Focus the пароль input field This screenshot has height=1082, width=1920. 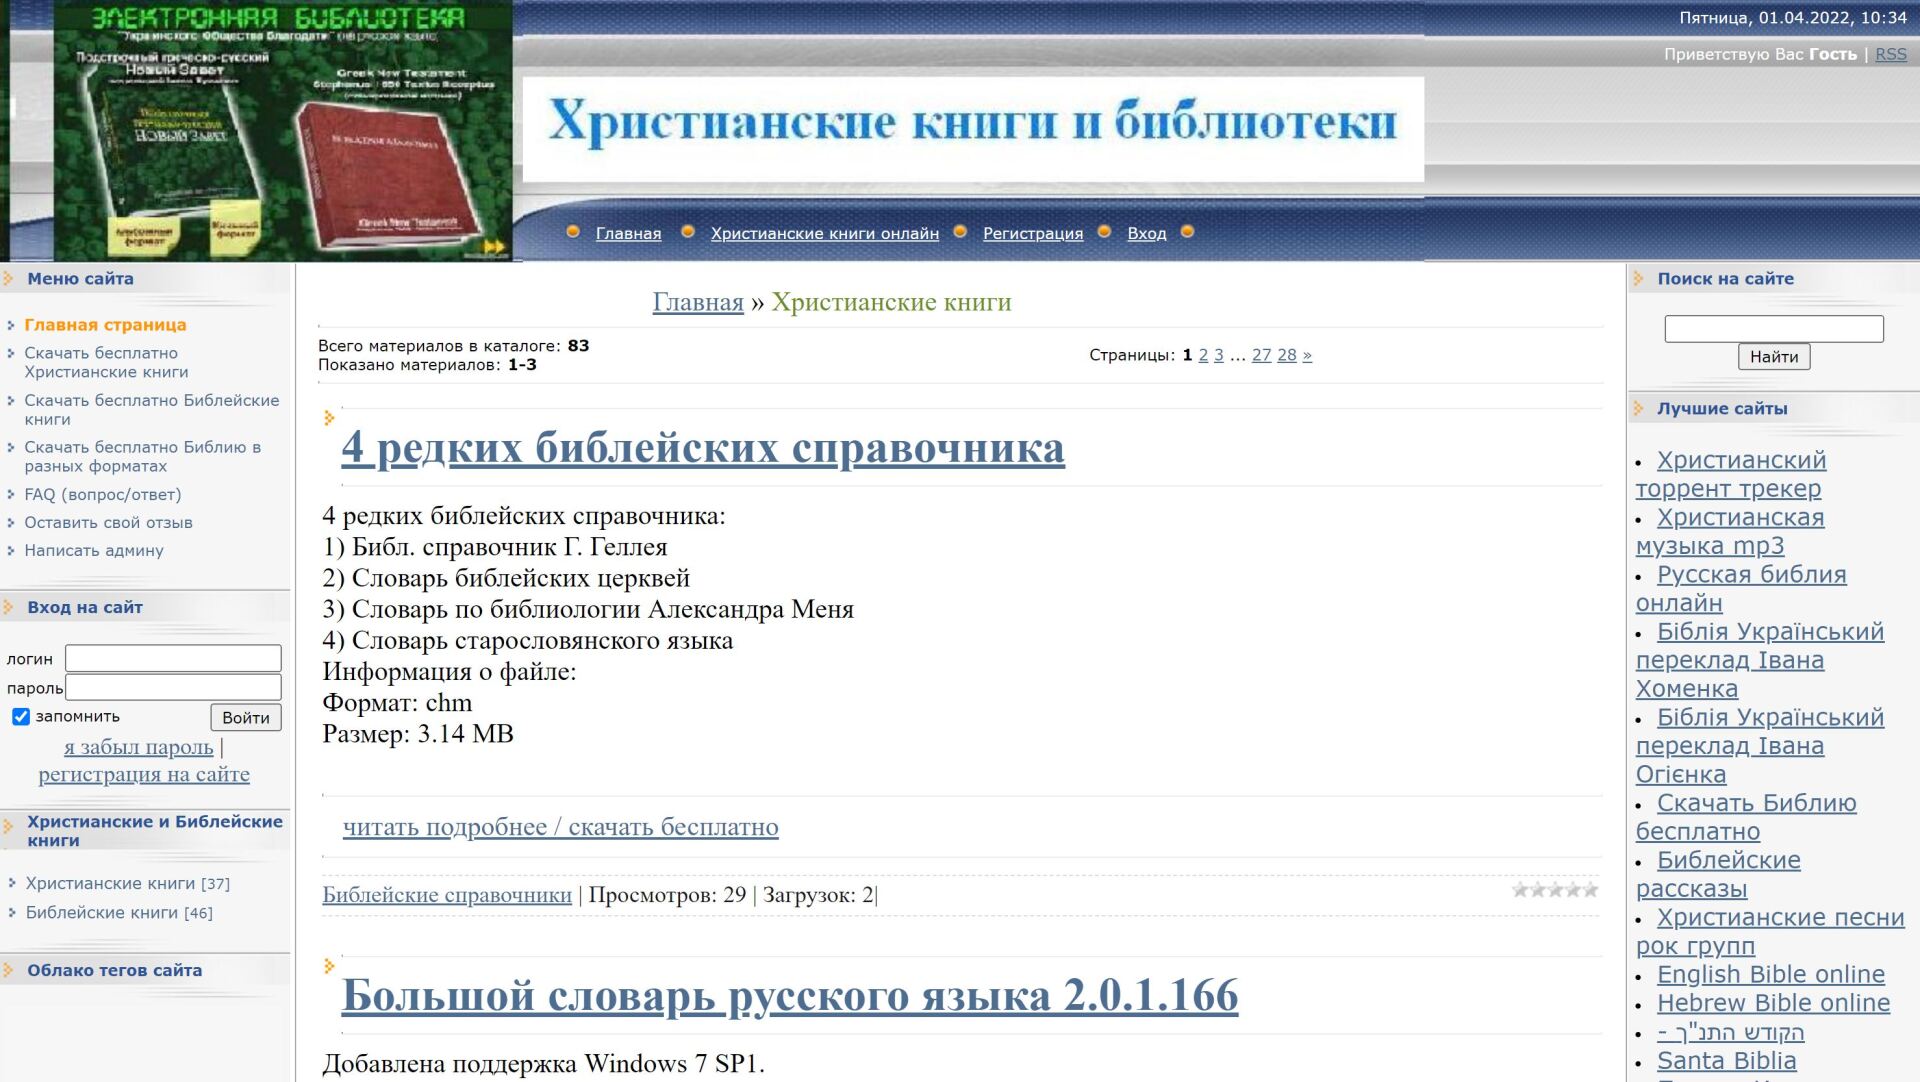tap(173, 687)
